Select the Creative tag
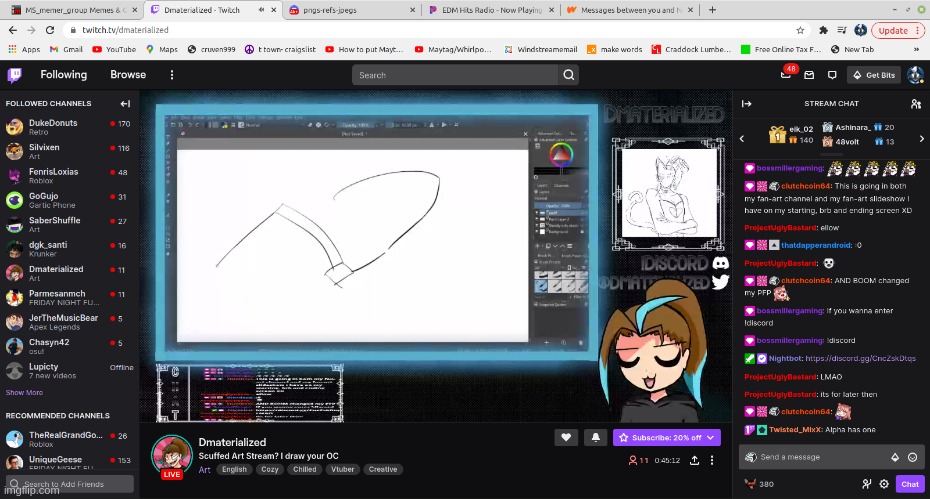 pyautogui.click(x=383, y=469)
